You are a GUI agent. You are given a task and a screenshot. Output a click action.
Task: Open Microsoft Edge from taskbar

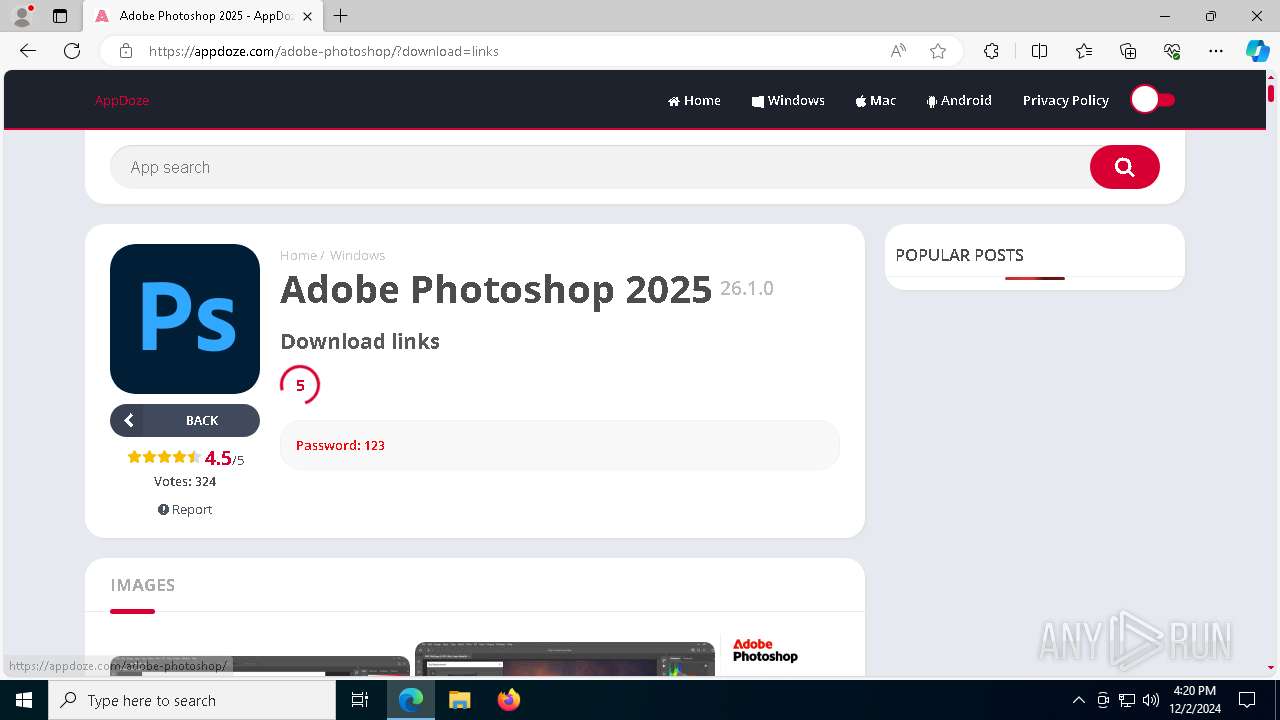[411, 700]
